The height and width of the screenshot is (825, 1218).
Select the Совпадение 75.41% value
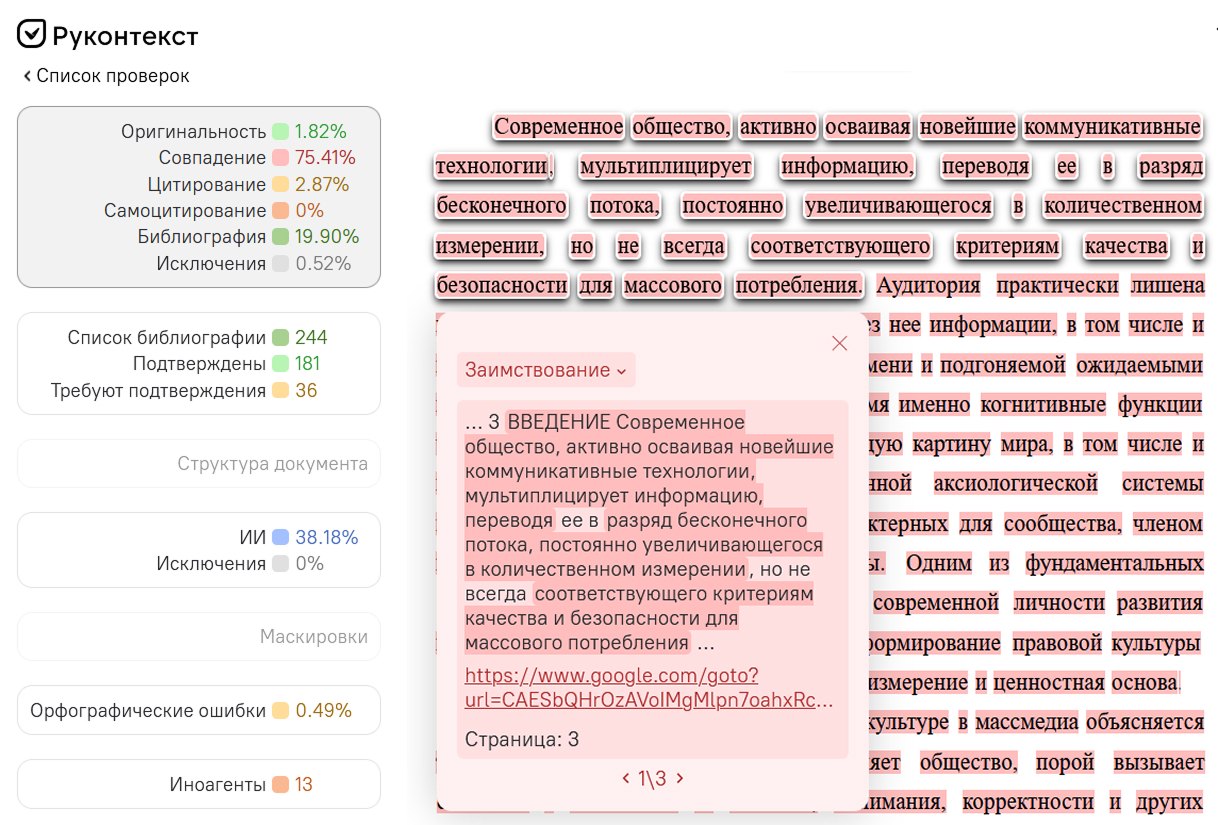(x=325, y=158)
